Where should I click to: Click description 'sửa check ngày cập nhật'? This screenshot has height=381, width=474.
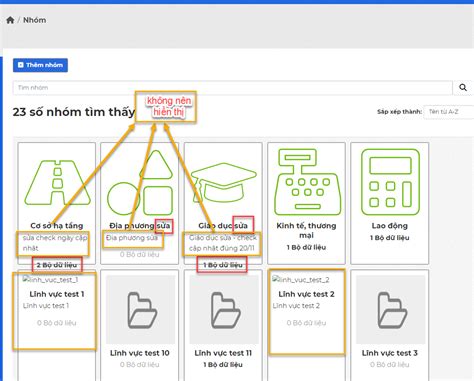pos(55,243)
